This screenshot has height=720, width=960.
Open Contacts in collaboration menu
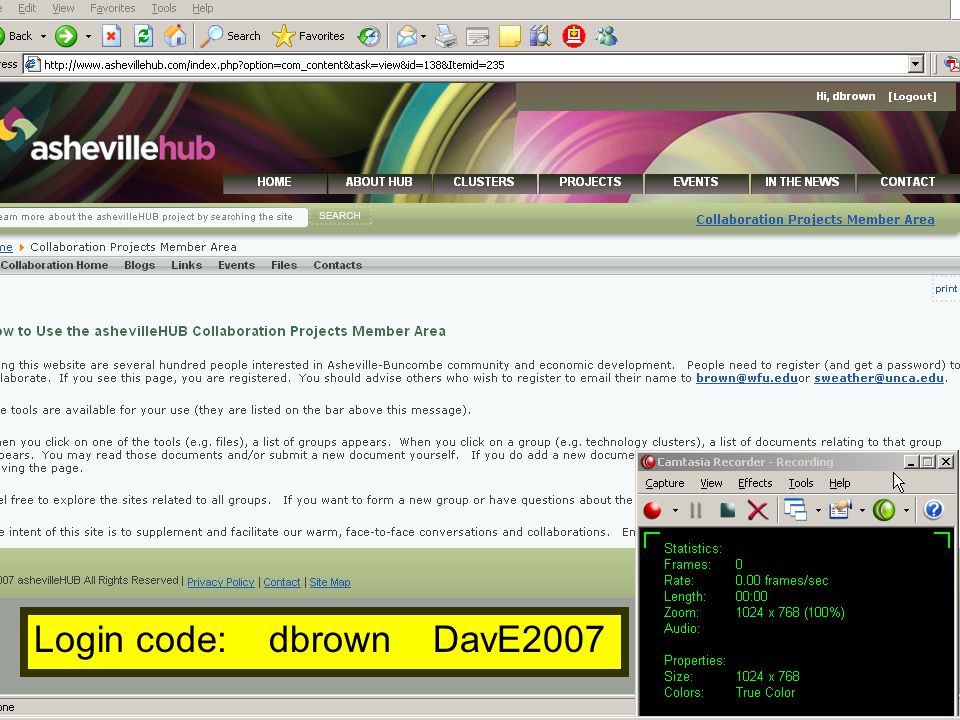pyautogui.click(x=337, y=265)
